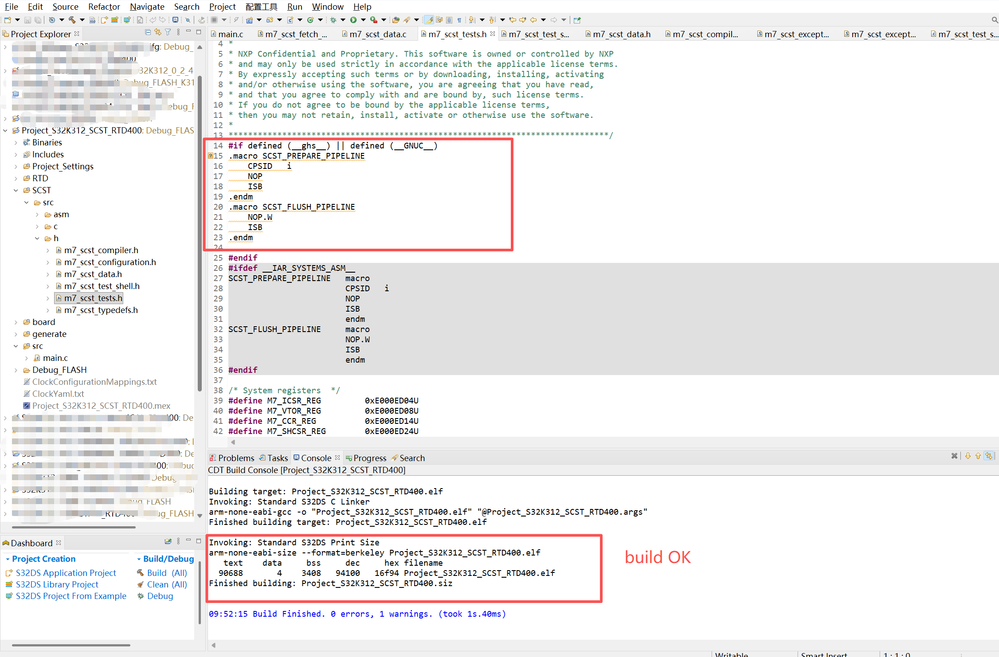Click the Project_S32K312_SCST_RTD400.mex file icon
999x657 pixels.
point(26,406)
